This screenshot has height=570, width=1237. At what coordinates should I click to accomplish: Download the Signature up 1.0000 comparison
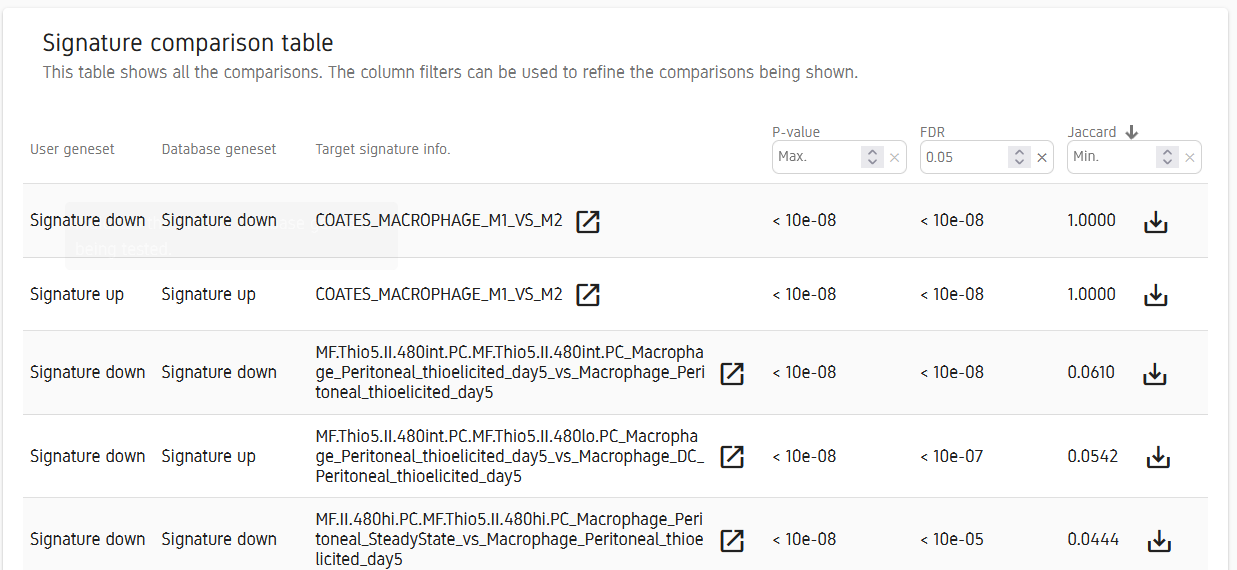click(1156, 295)
